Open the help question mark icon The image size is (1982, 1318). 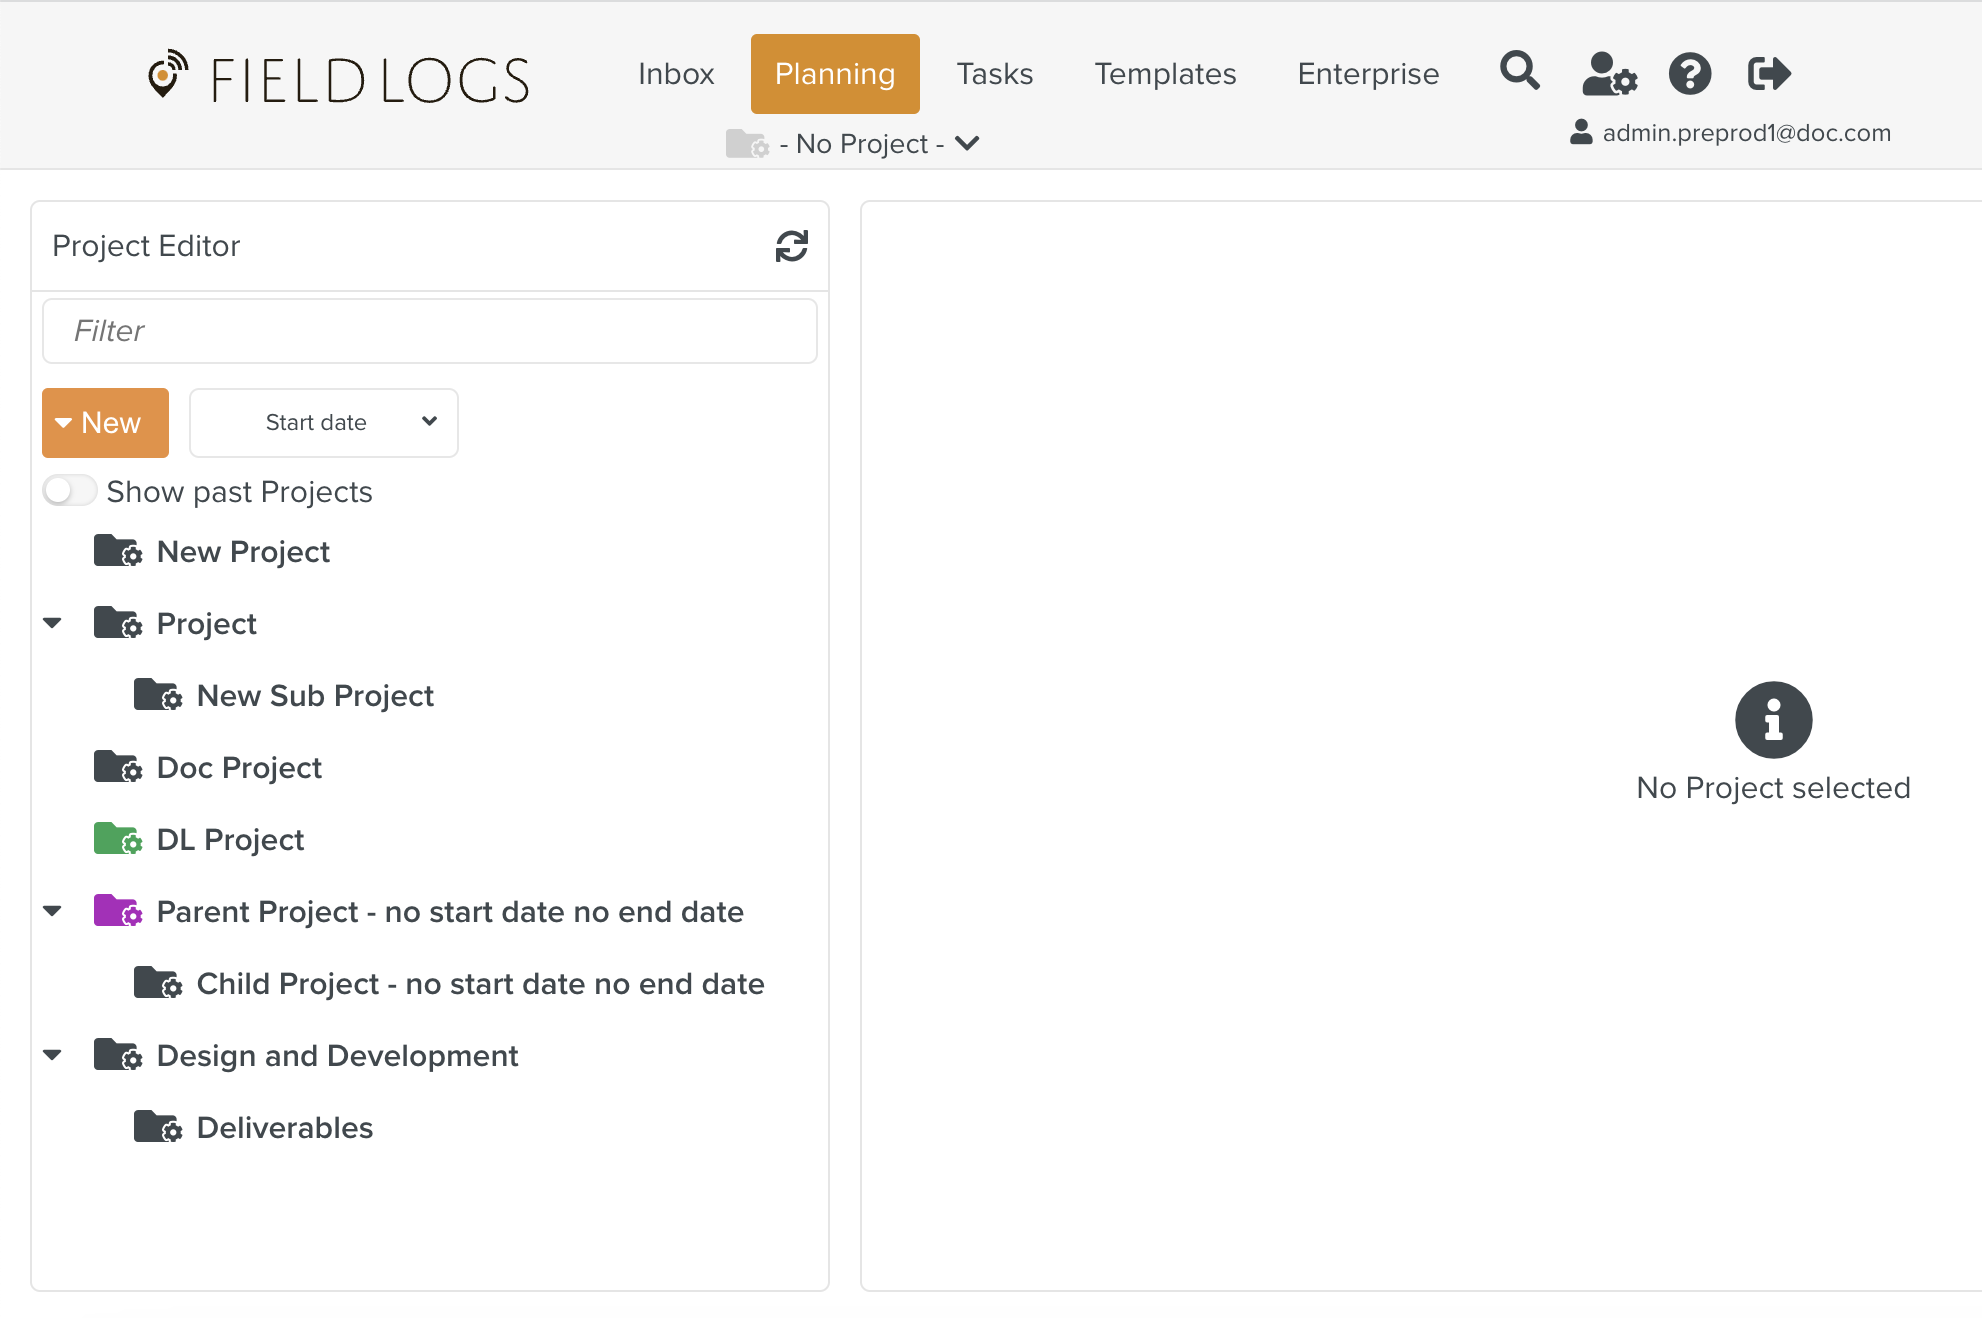(x=1689, y=73)
